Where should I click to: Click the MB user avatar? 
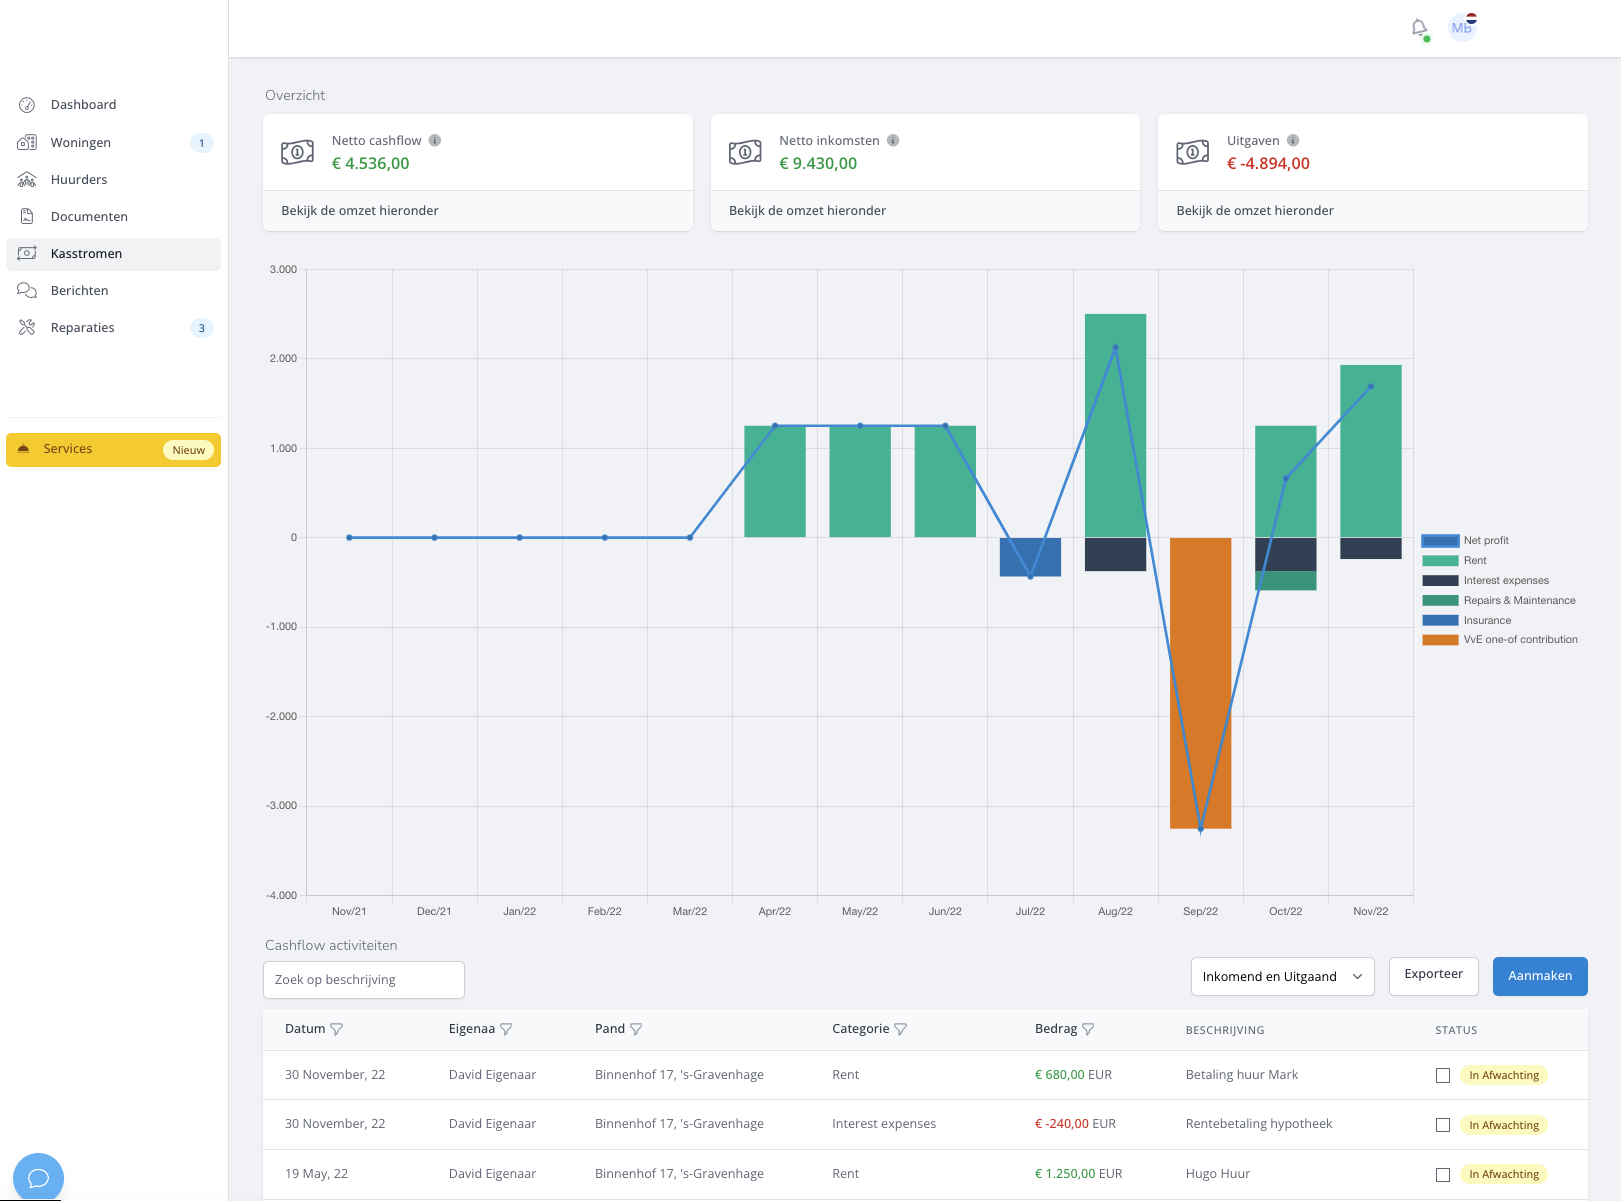(1462, 28)
